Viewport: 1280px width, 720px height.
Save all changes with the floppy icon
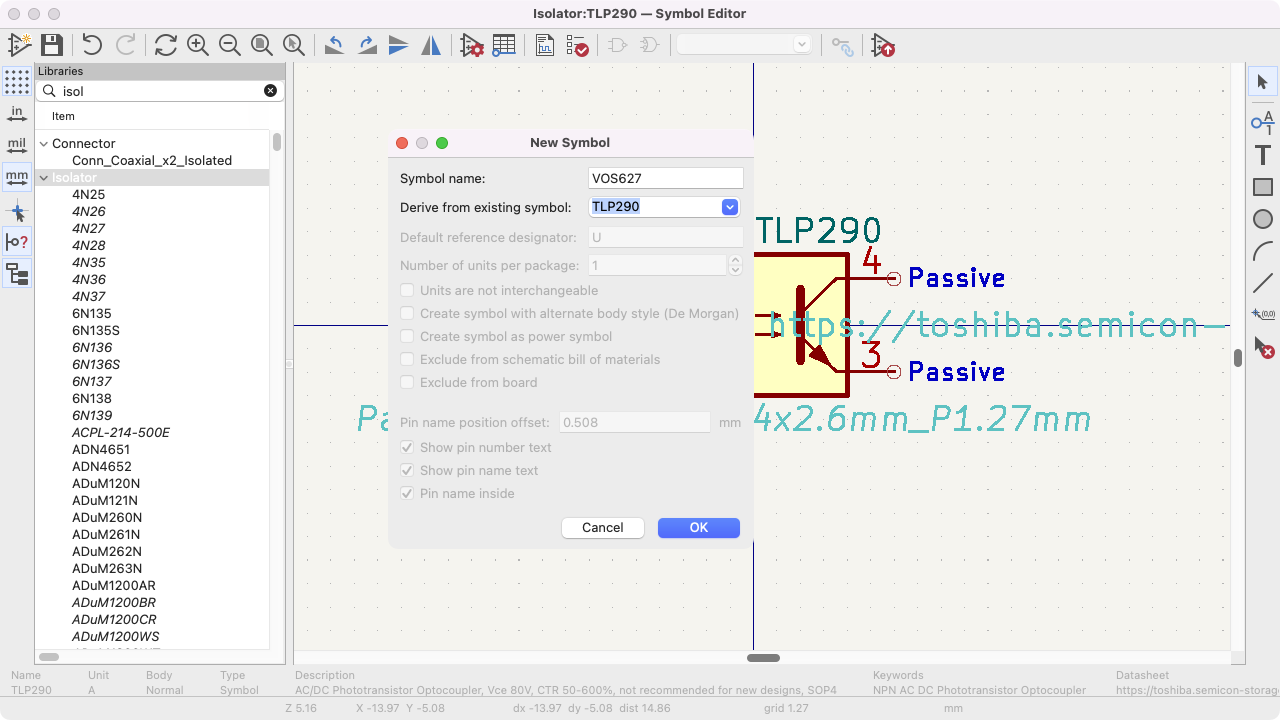pyautogui.click(x=52, y=45)
